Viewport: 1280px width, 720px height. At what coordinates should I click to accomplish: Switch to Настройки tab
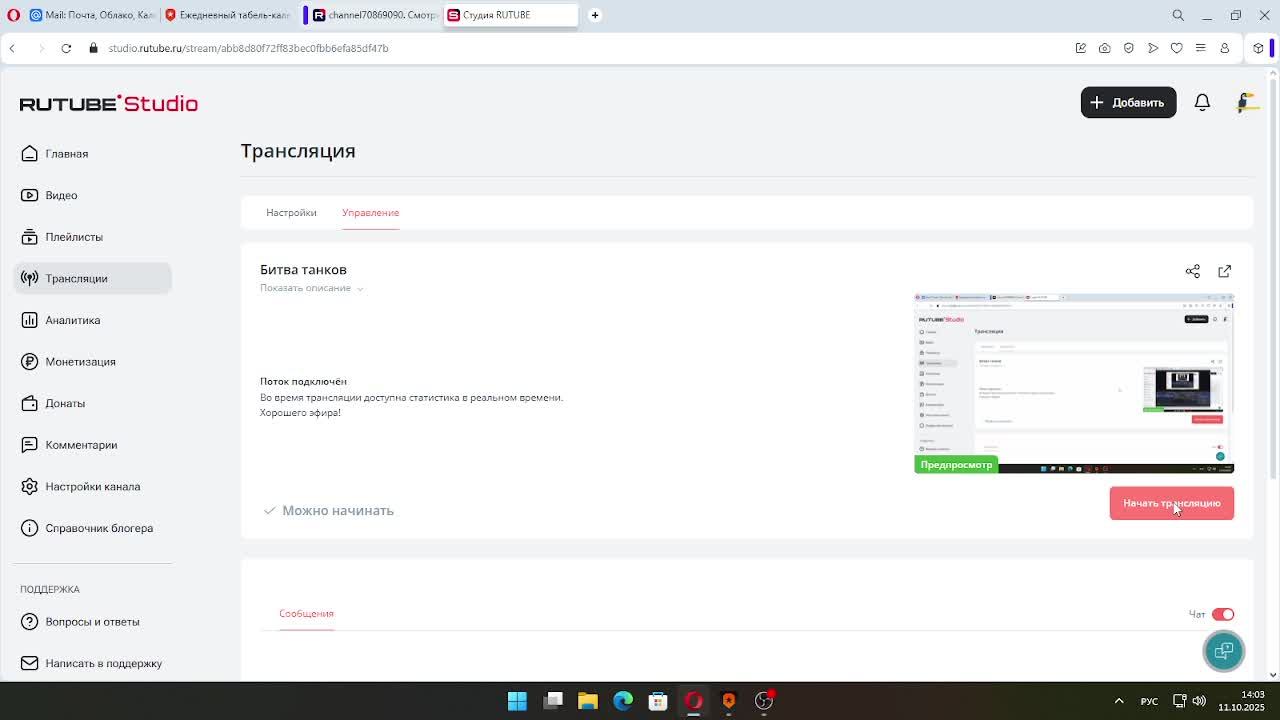coord(291,212)
